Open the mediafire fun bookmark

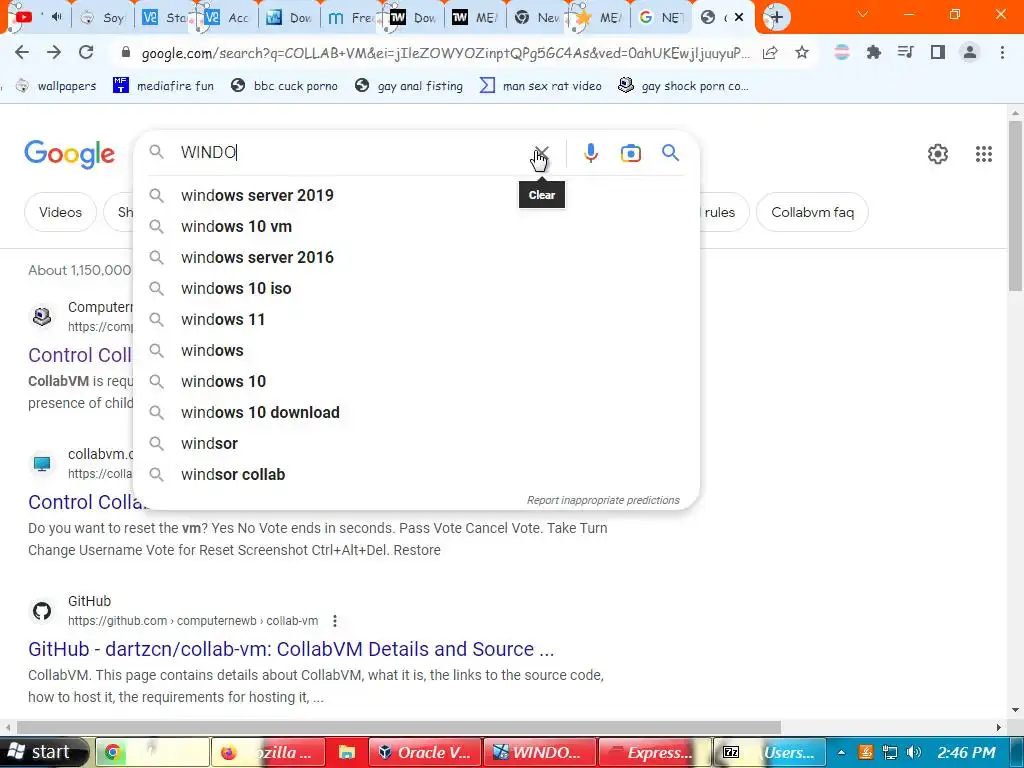(163, 86)
